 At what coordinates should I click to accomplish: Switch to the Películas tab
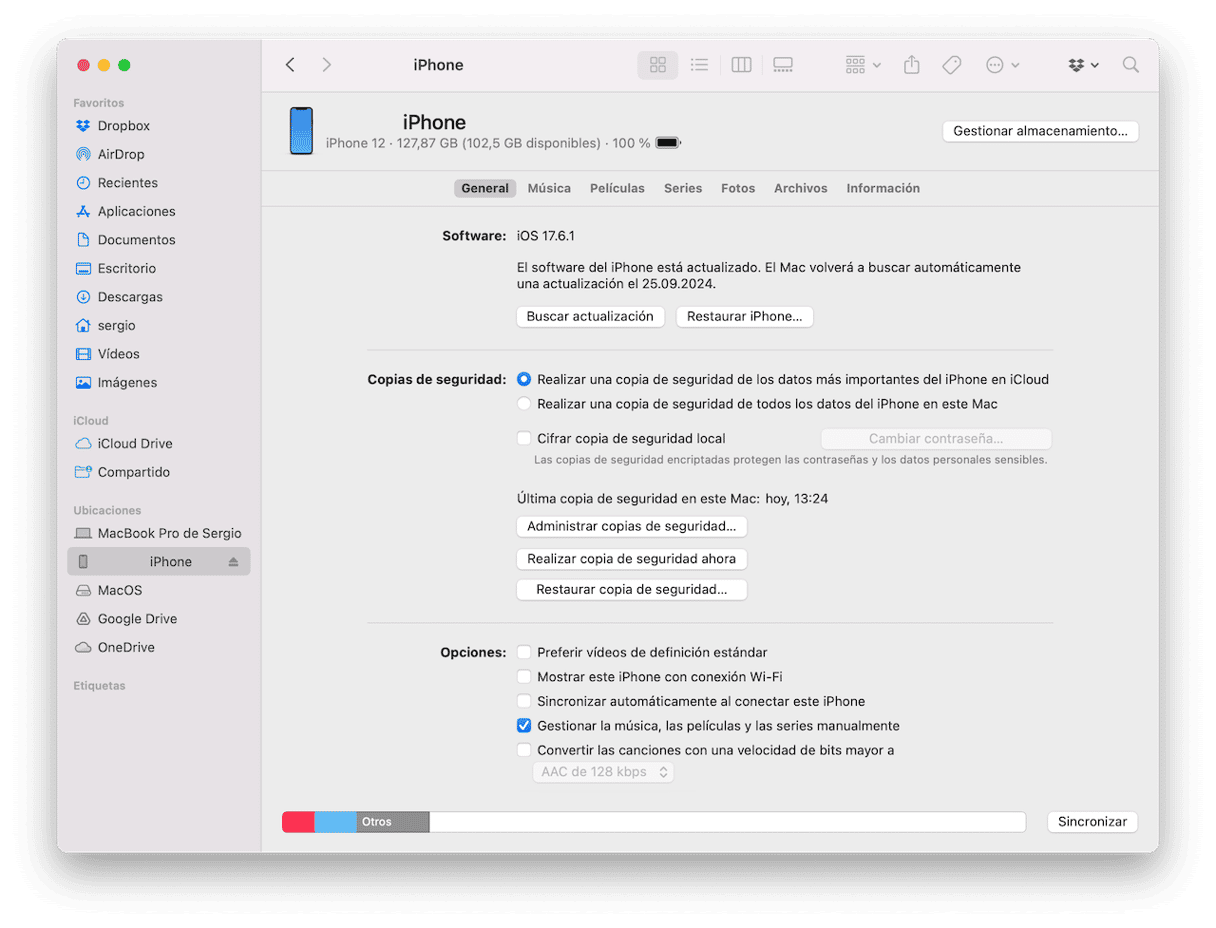click(617, 188)
